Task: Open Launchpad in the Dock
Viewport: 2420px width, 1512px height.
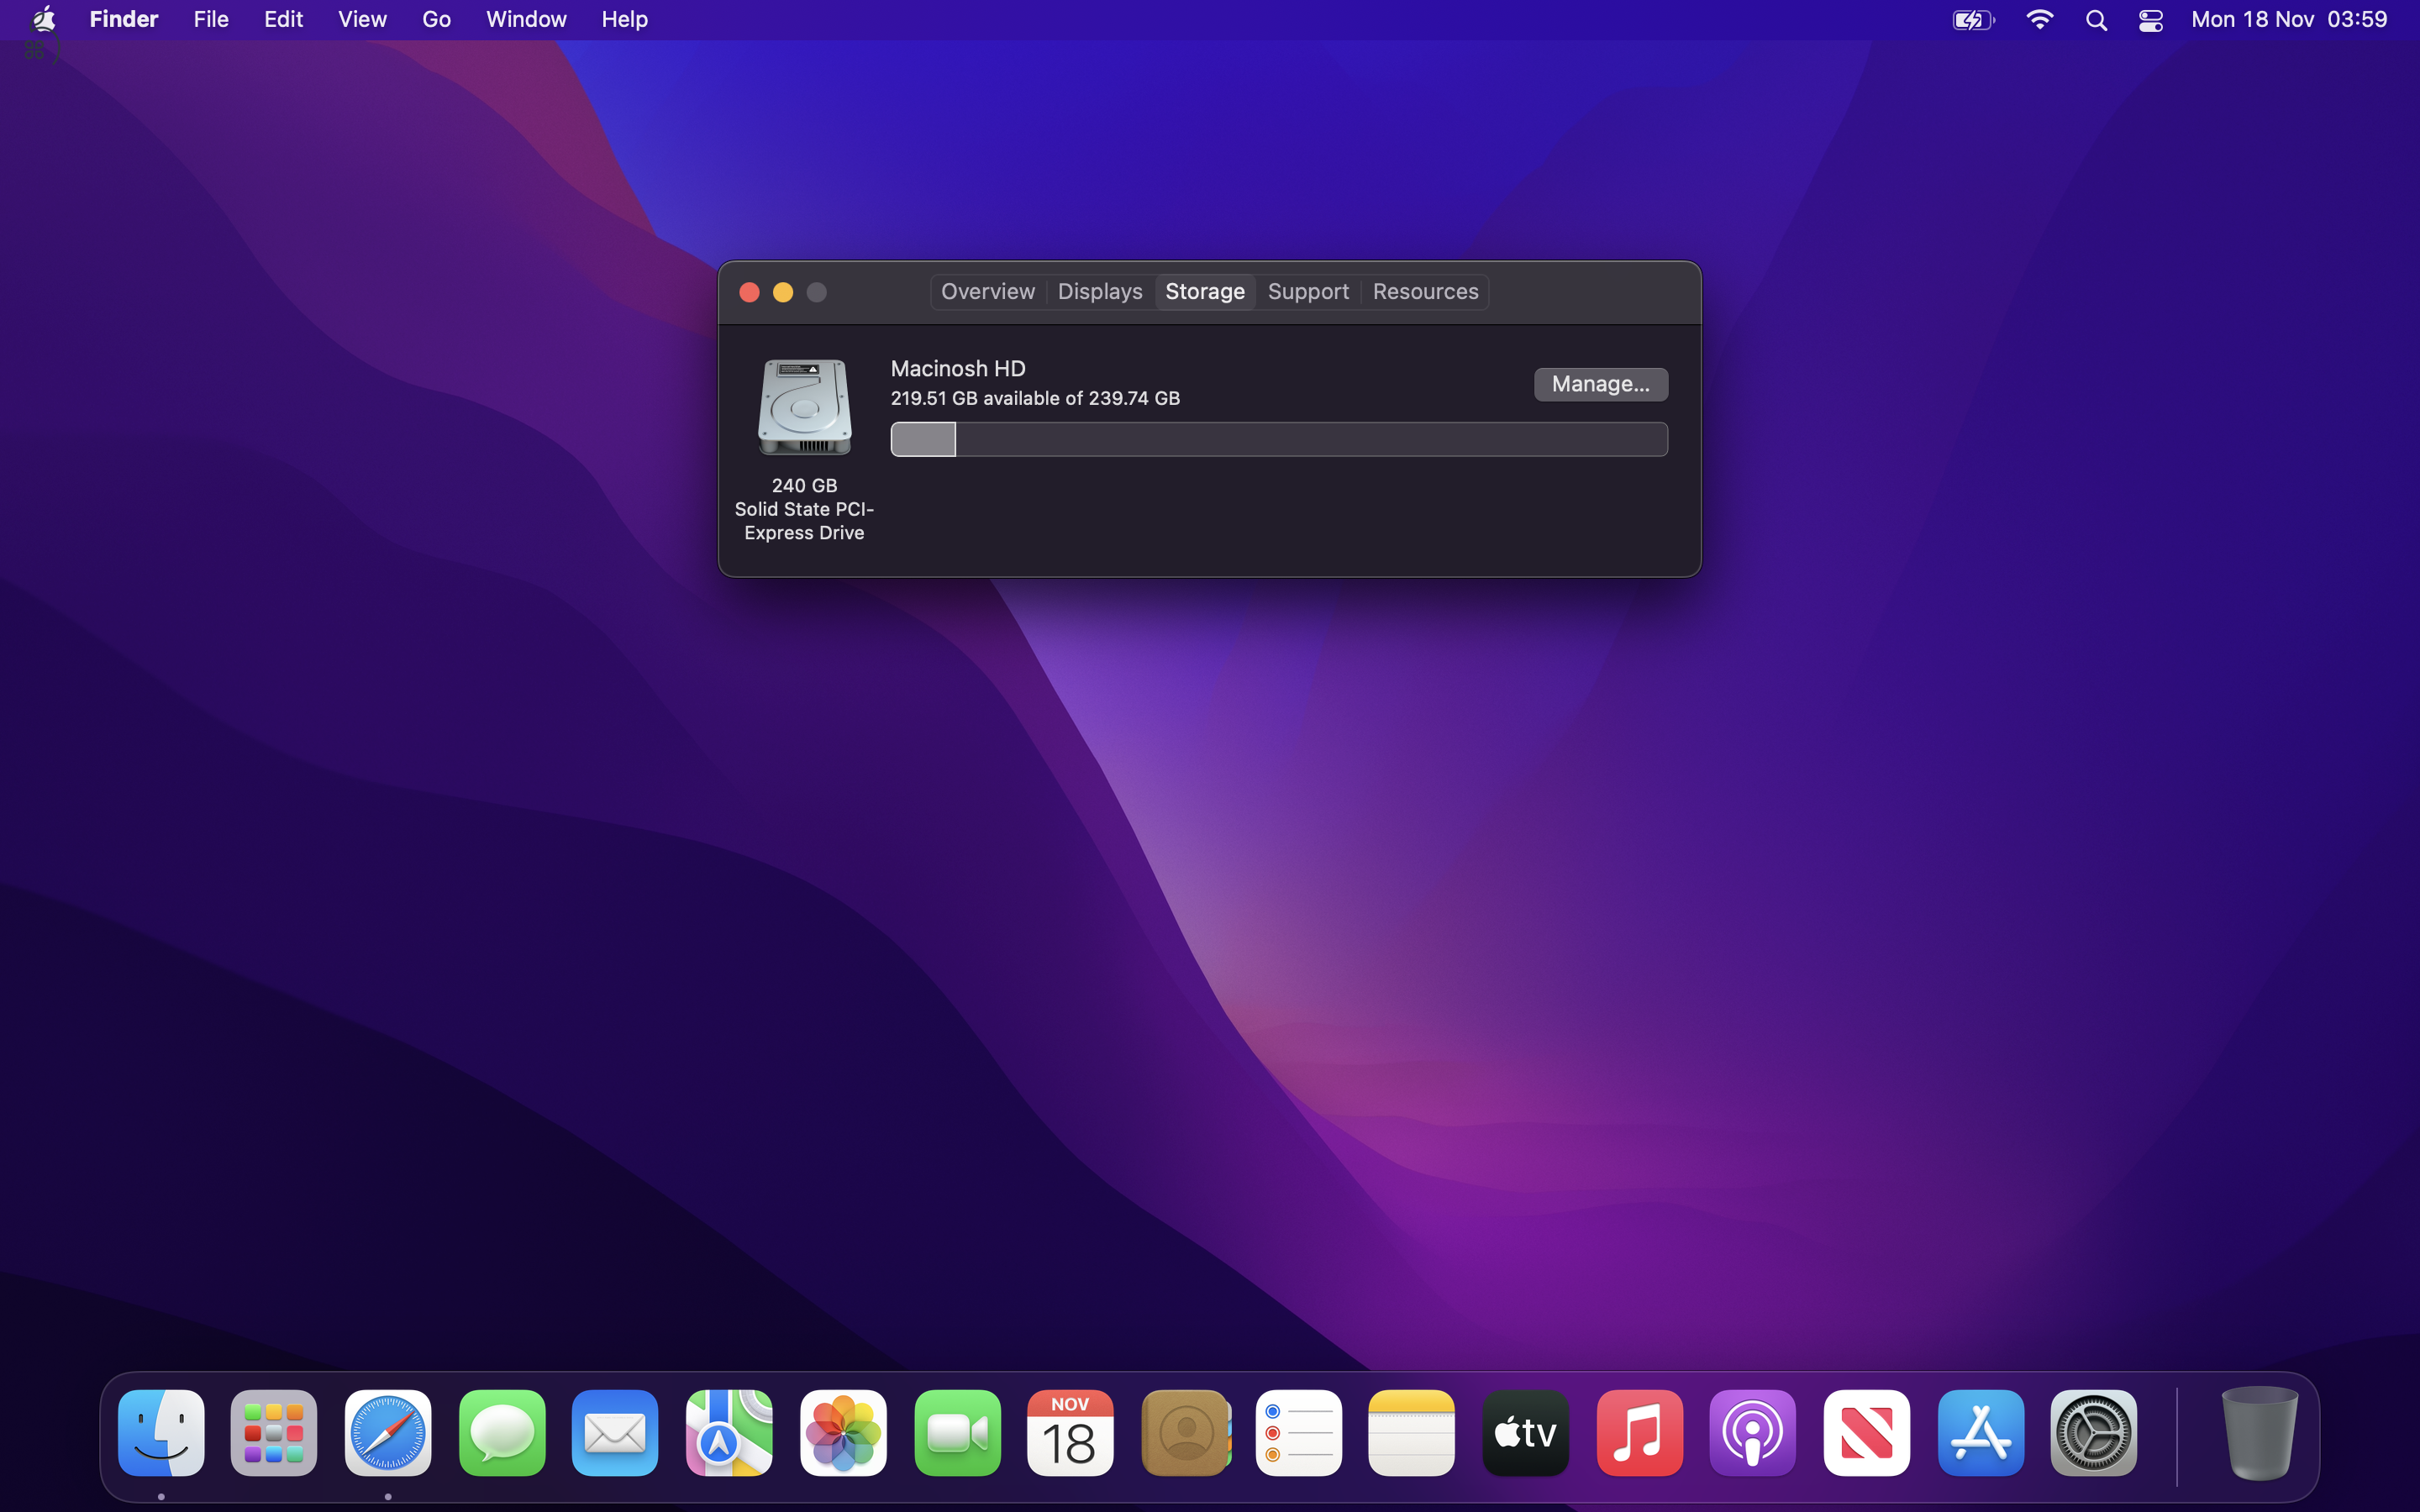Action: tap(274, 1432)
